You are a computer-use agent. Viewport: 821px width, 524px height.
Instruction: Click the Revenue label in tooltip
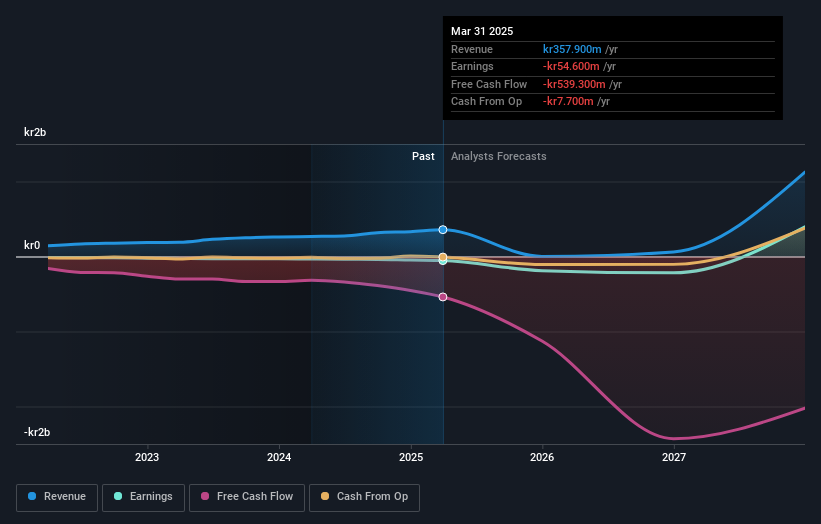[x=472, y=49]
